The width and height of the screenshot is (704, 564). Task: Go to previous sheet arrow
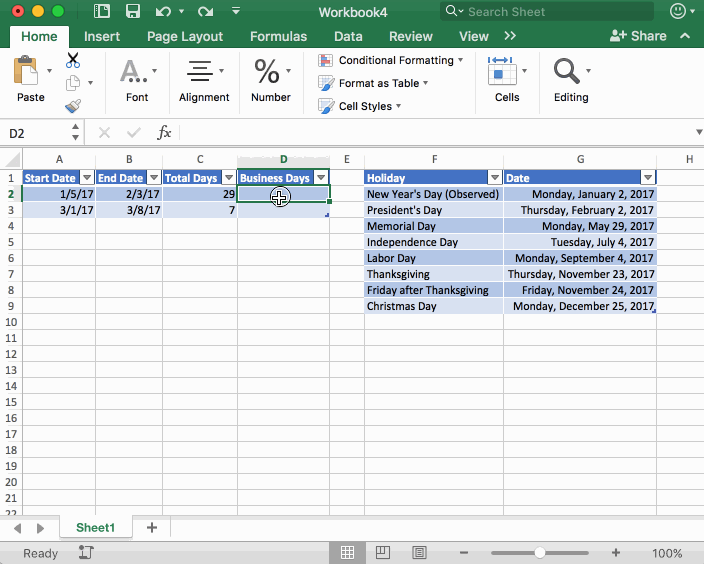tap(18, 528)
